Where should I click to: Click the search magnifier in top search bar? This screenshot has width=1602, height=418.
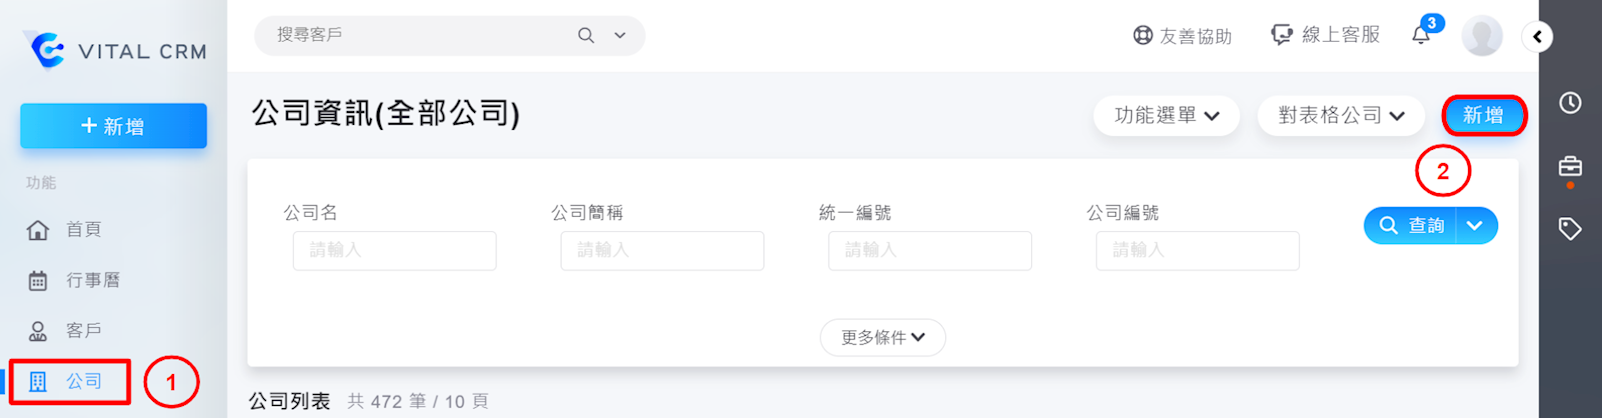pos(586,36)
